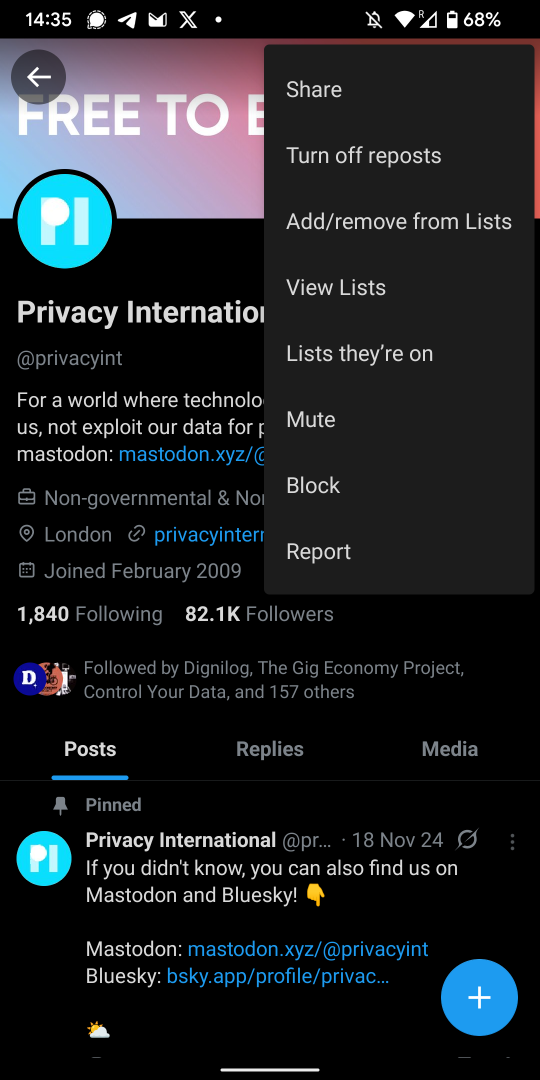Tap the small avatar on pinned post
This screenshot has width=540, height=1080.
pyautogui.click(x=43, y=858)
